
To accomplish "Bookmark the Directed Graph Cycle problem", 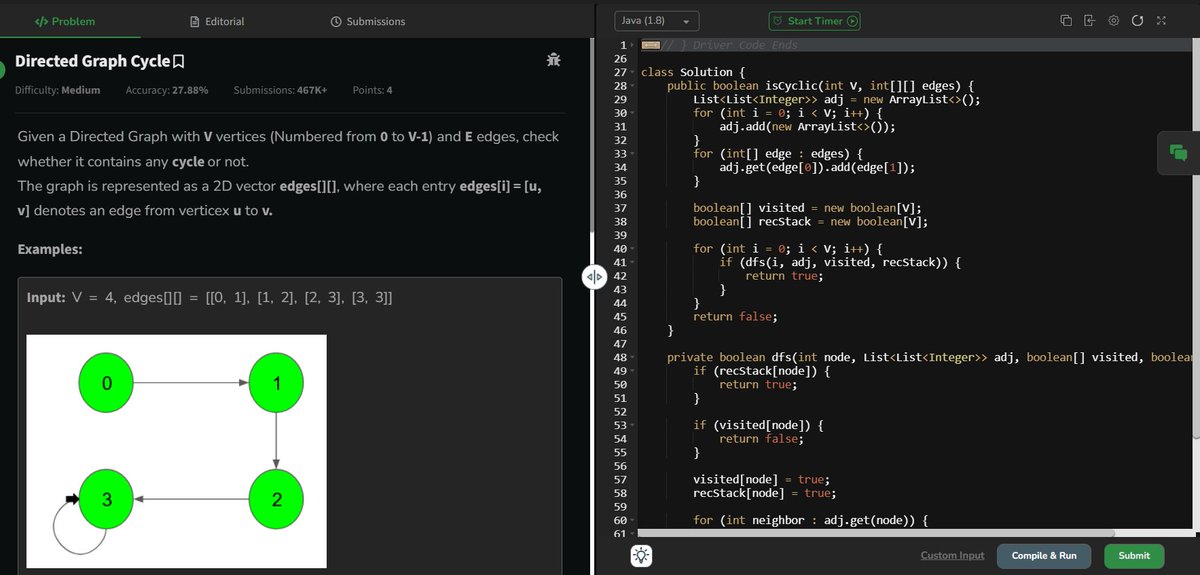I will point(179,62).
